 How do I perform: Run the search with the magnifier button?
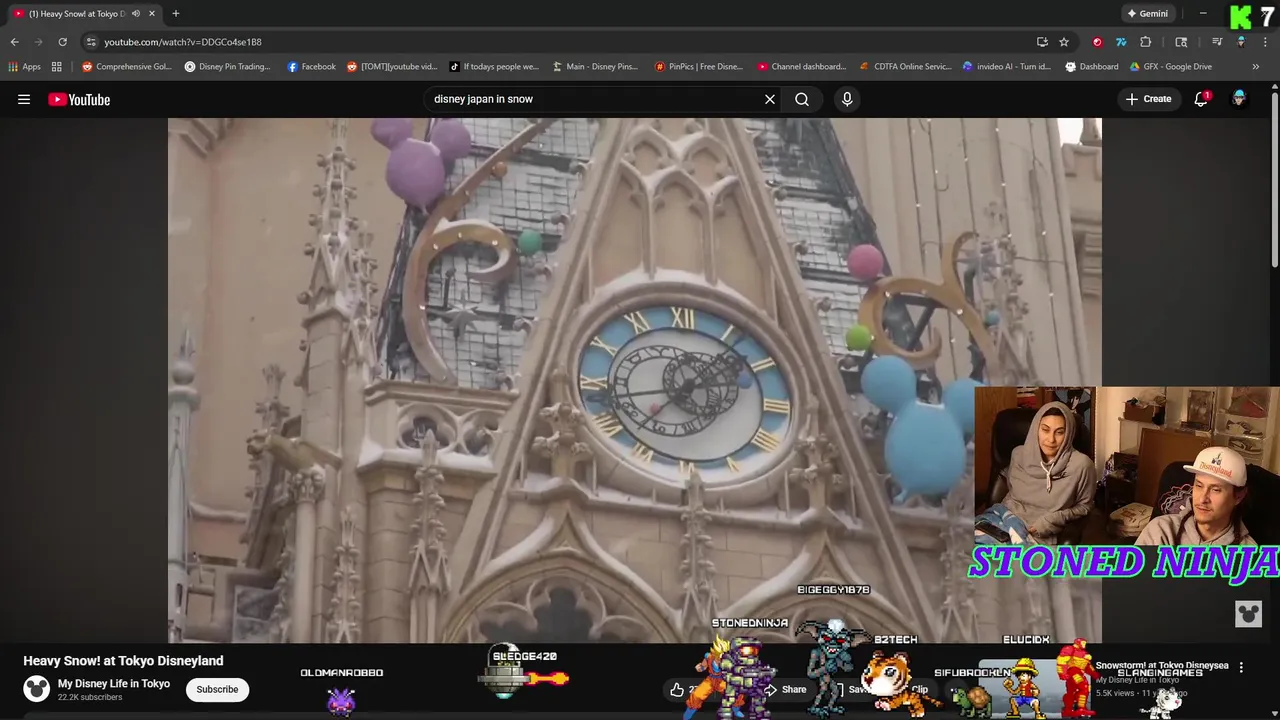[x=802, y=99]
